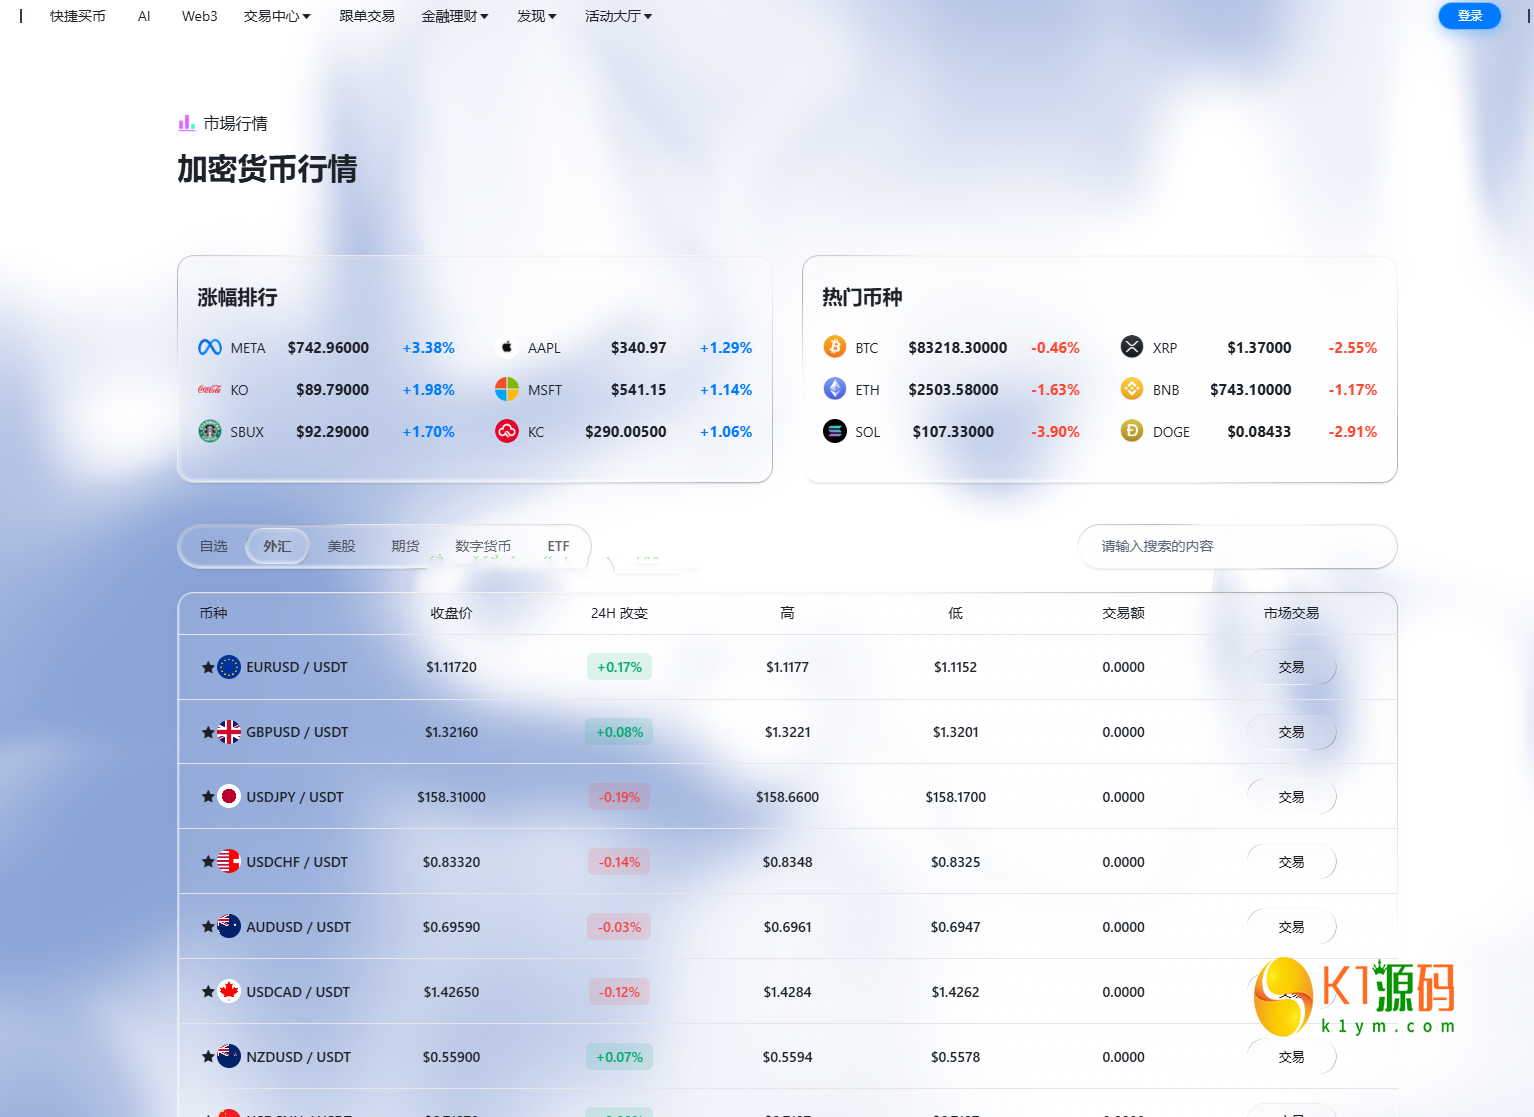Expand the 活动大厅 dropdown menu
The width and height of the screenshot is (1534, 1117).
click(618, 16)
